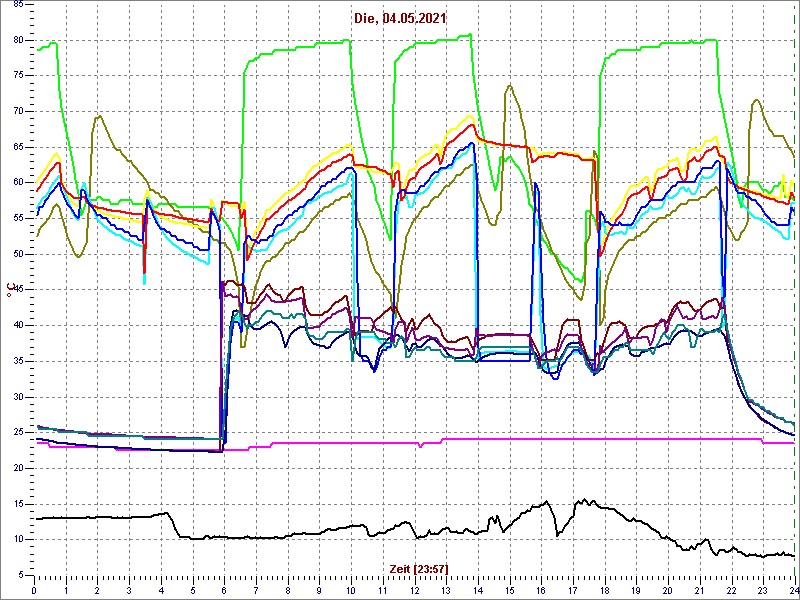Select hour 21 on the time axis
Image resolution: width=800 pixels, height=600 pixels.
click(x=699, y=589)
